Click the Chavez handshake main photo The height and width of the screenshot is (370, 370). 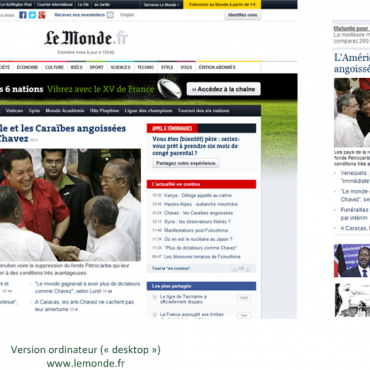tap(70, 205)
